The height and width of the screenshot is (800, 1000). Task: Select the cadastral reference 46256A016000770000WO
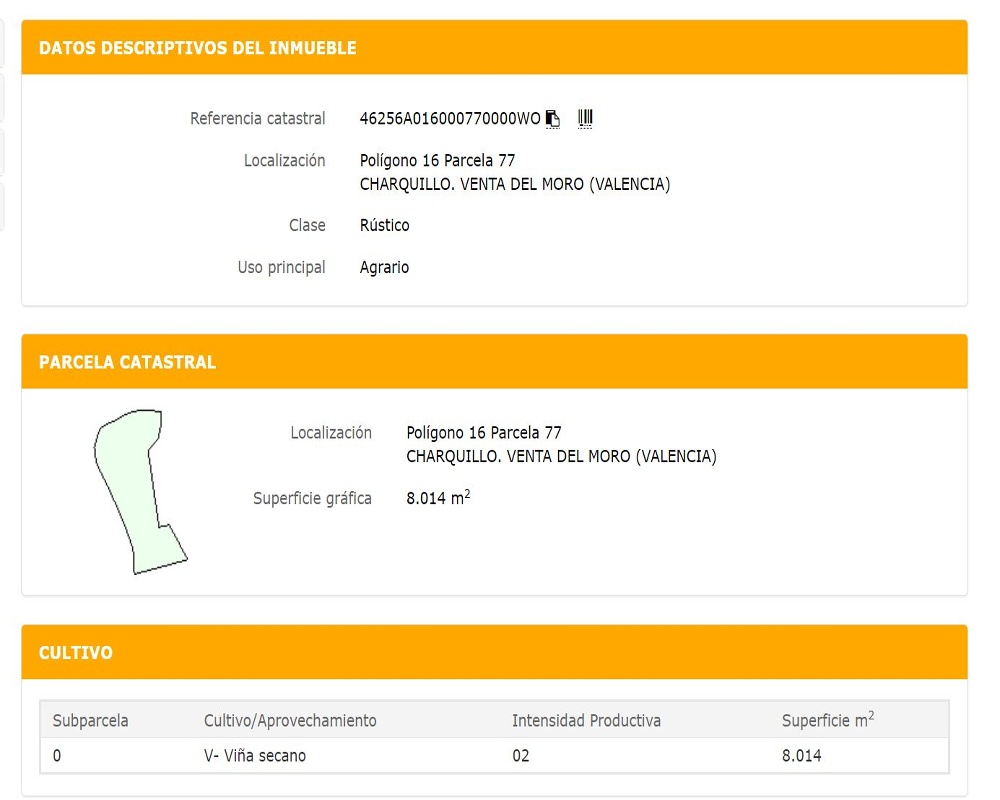[449, 119]
